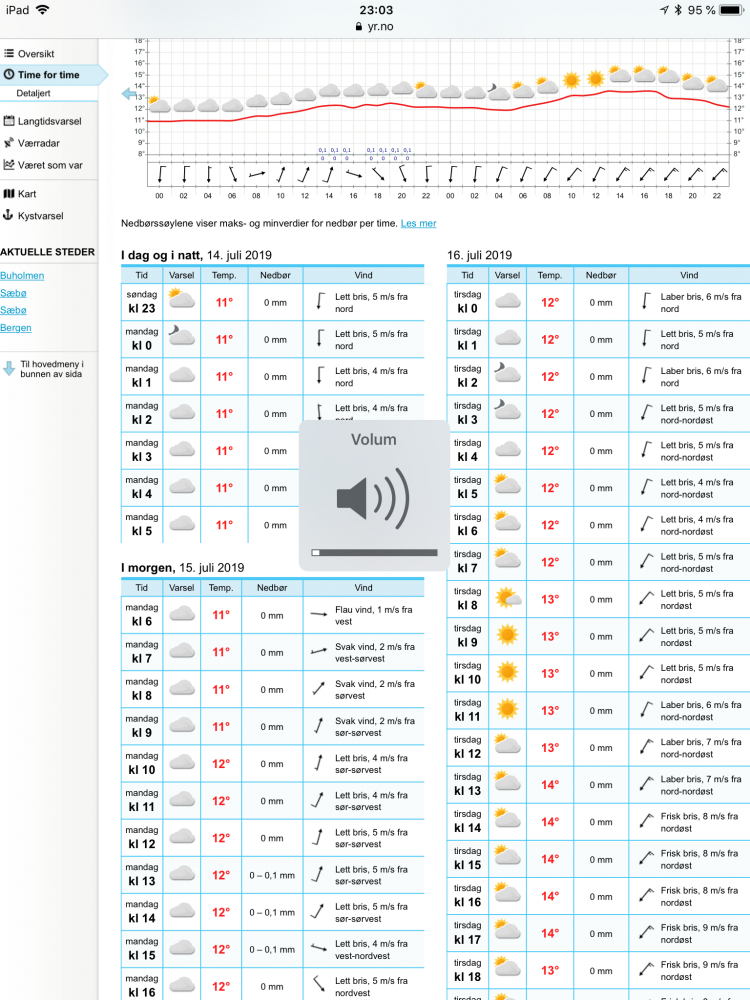750x1000 pixels.
Task: Click the I dag og i natt heading
Action: coord(196,255)
